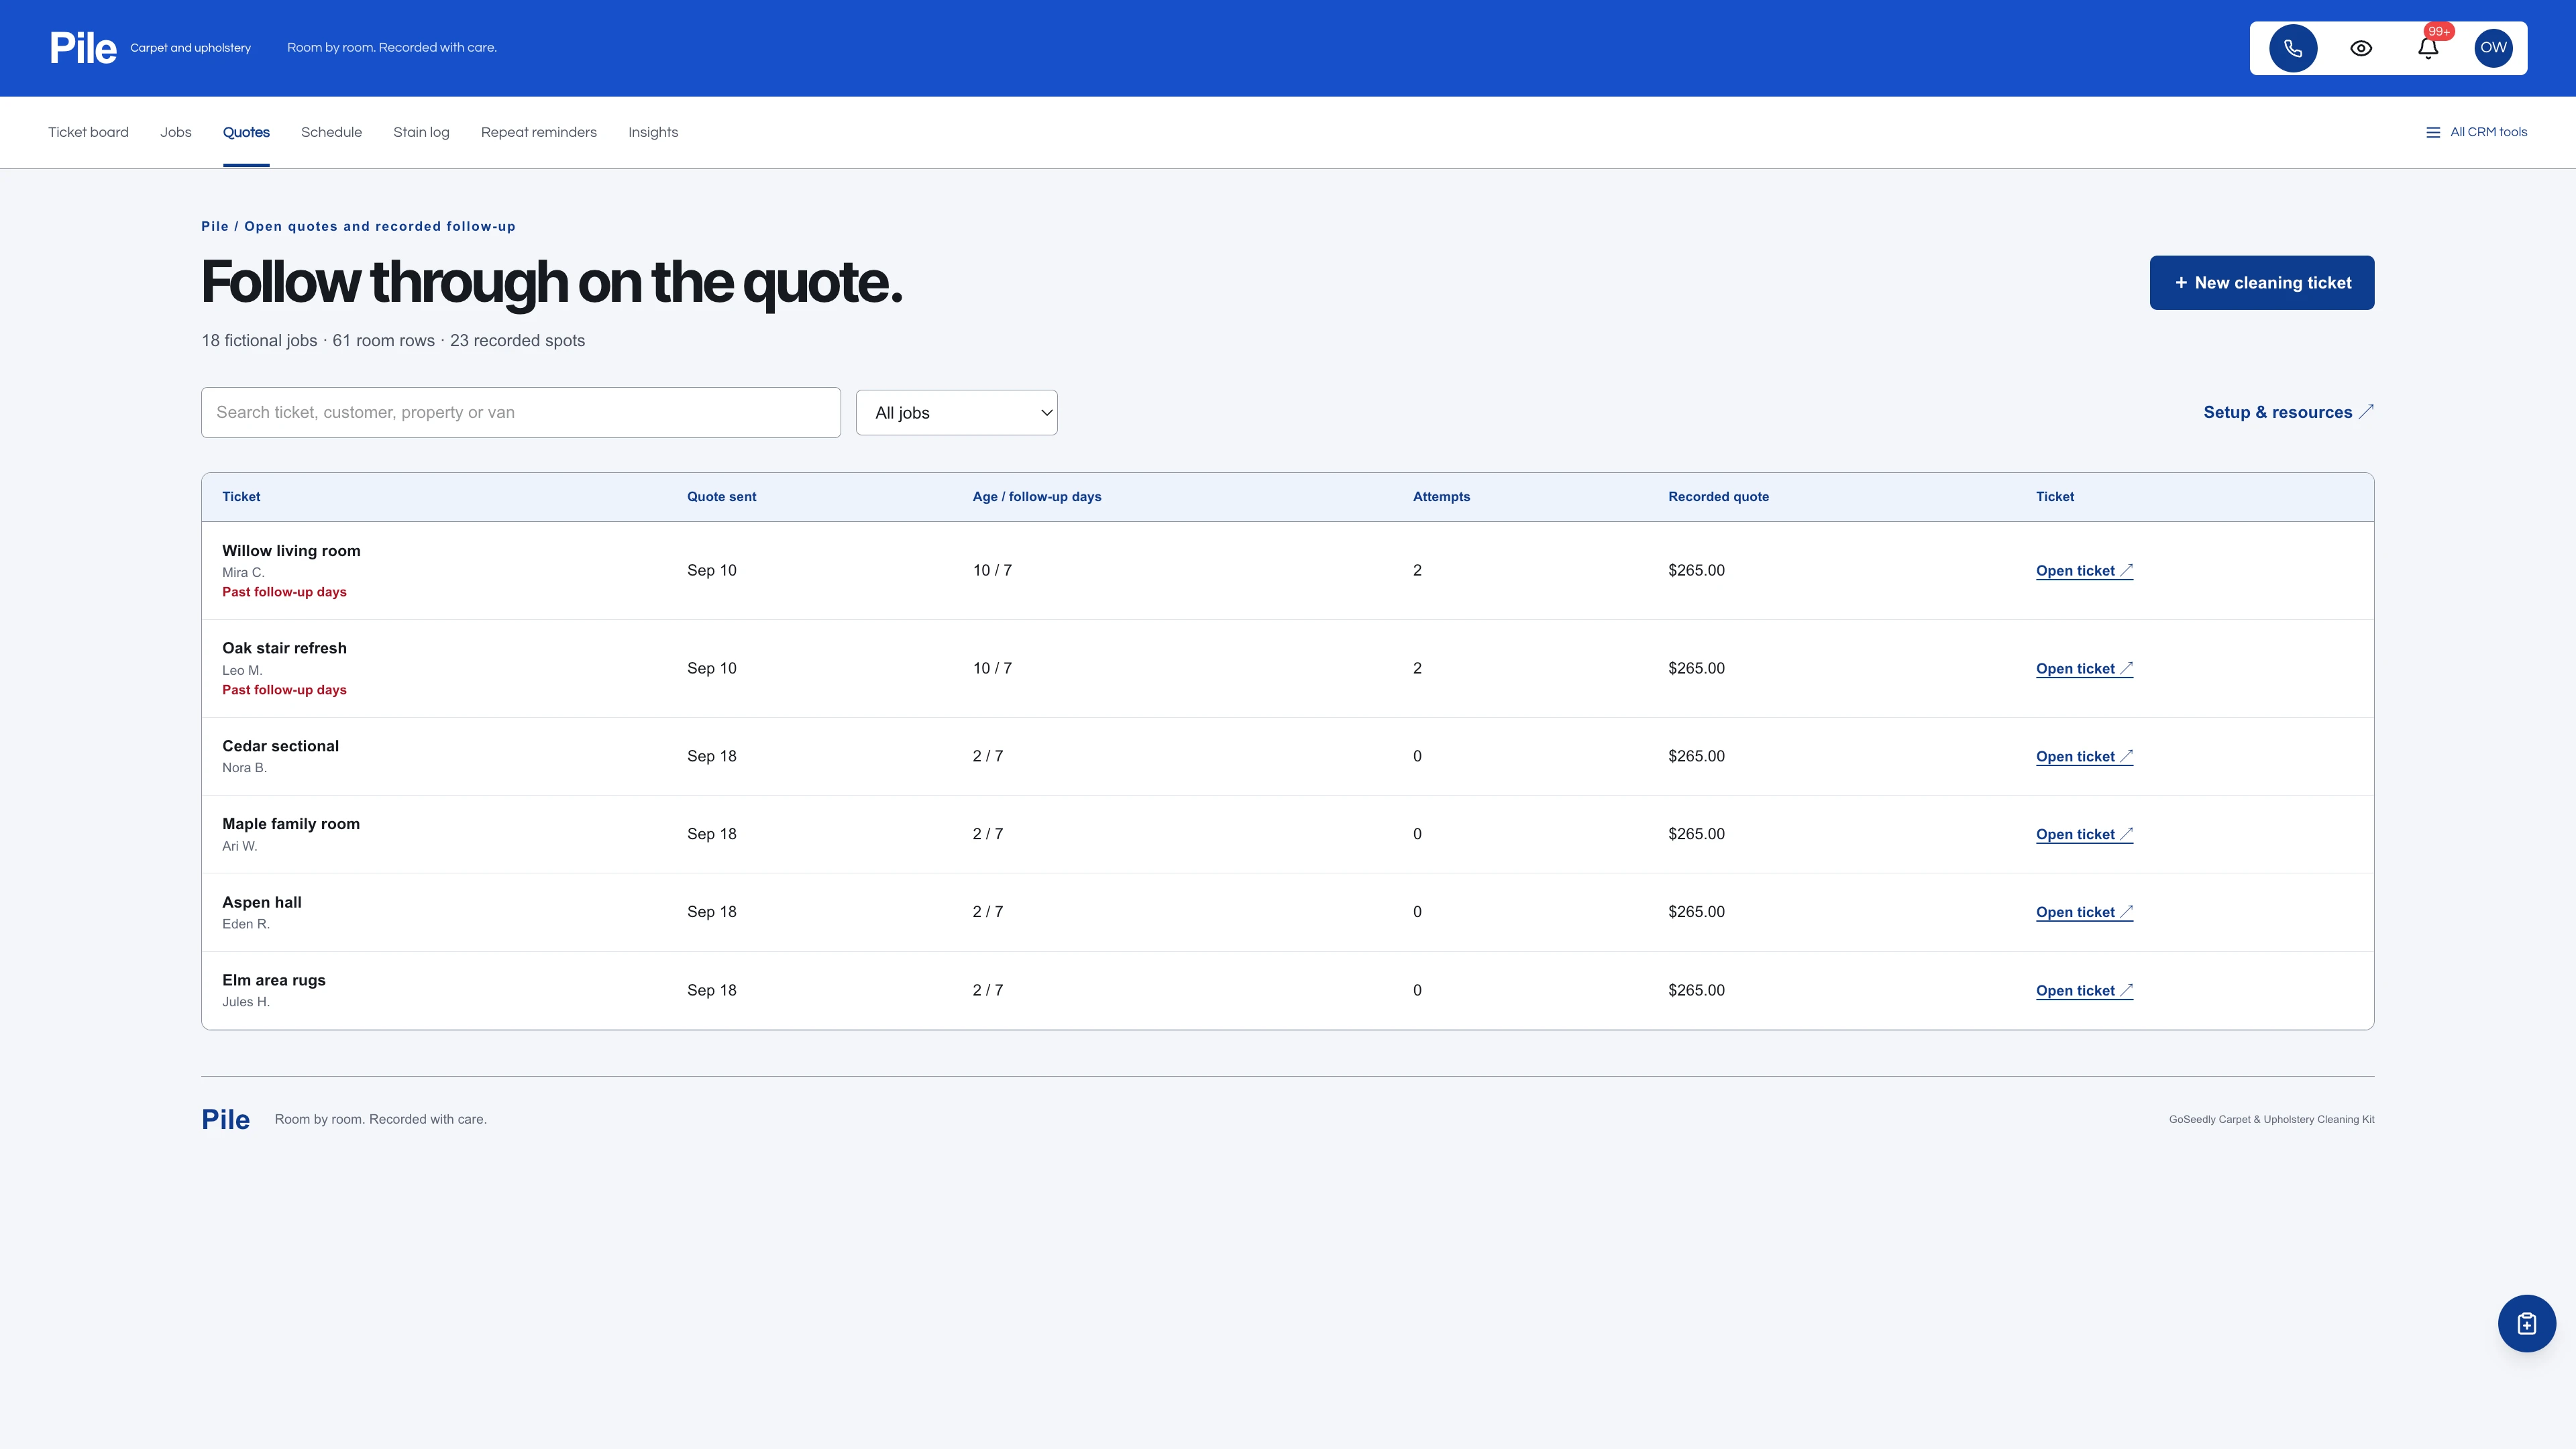View the Insights tab
2576x1449 pixels.
[653, 132]
